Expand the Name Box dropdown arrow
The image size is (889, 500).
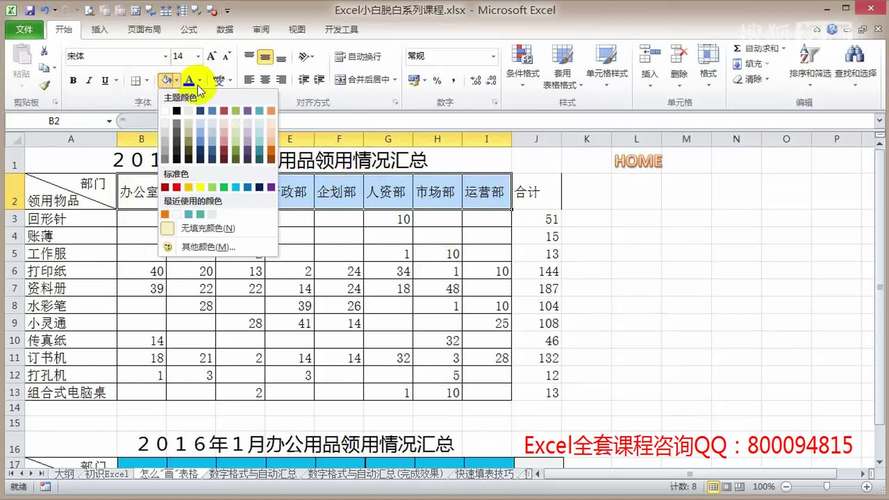(x=109, y=121)
